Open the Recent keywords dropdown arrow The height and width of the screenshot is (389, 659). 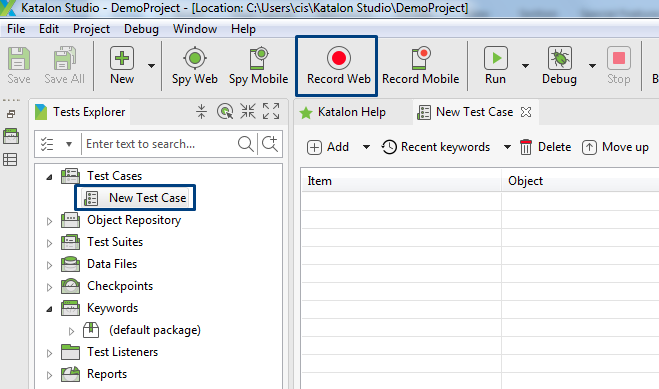pyautogui.click(x=507, y=147)
